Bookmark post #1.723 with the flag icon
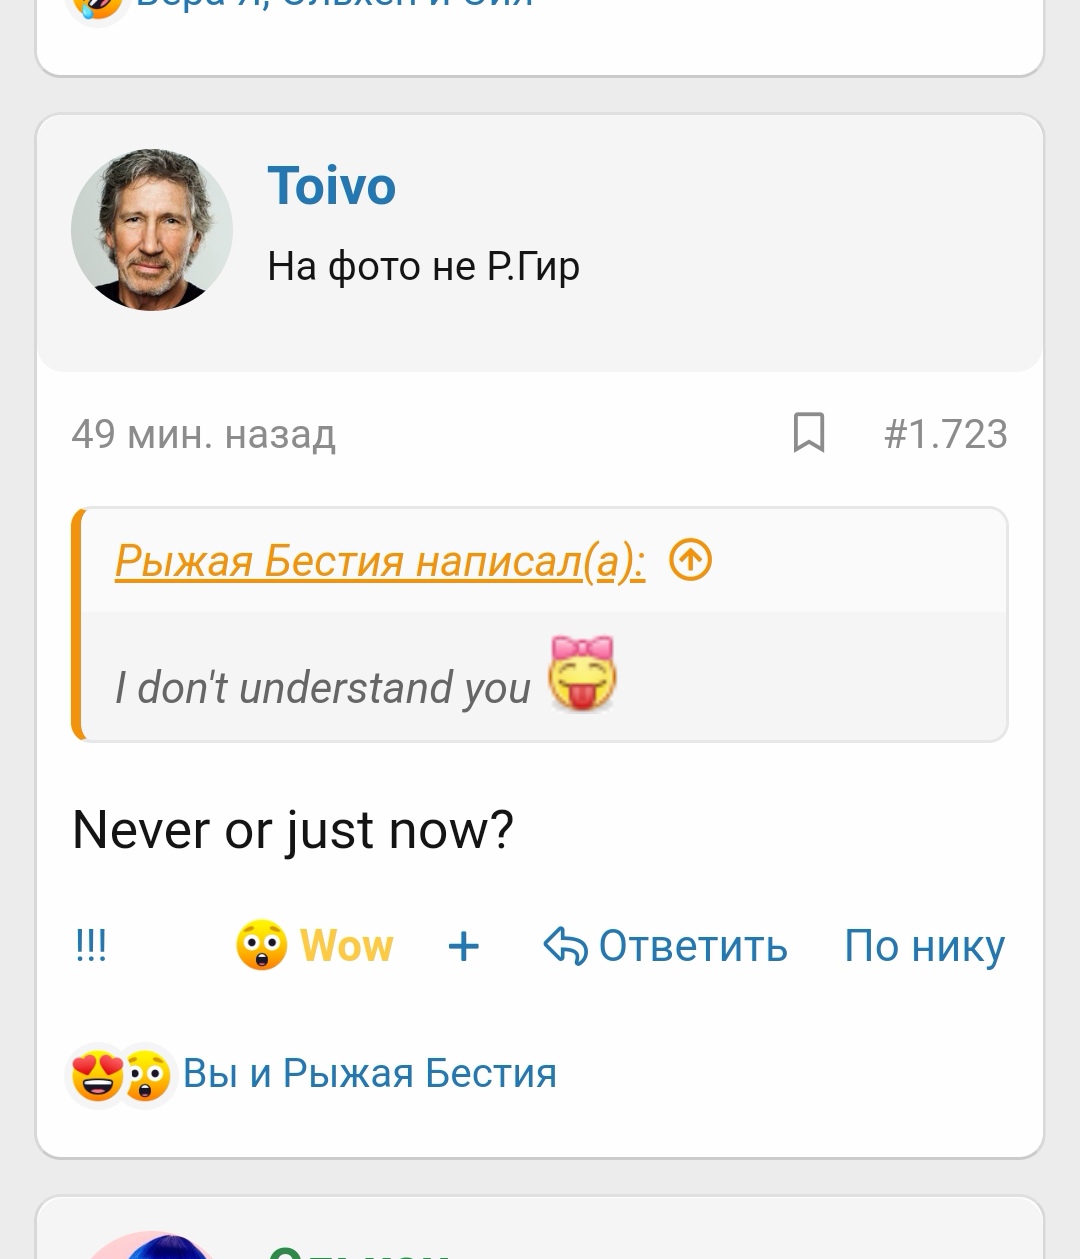Viewport: 1080px width, 1259px height. [x=808, y=433]
